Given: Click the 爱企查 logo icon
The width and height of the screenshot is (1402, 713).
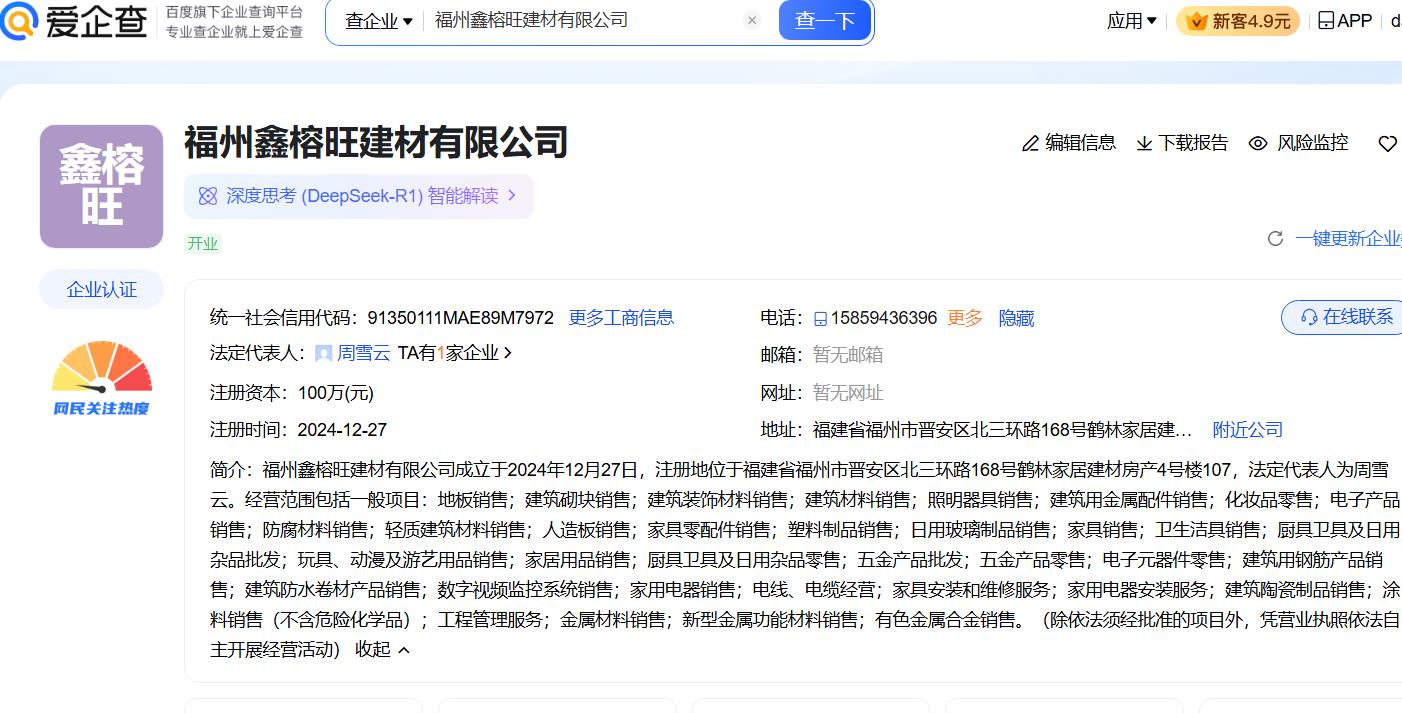Looking at the screenshot, I should [20, 21].
